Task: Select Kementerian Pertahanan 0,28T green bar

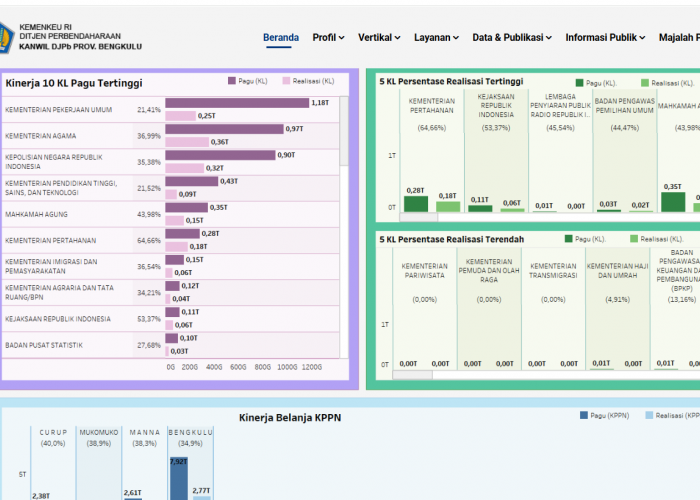Action: pyautogui.click(x=416, y=204)
